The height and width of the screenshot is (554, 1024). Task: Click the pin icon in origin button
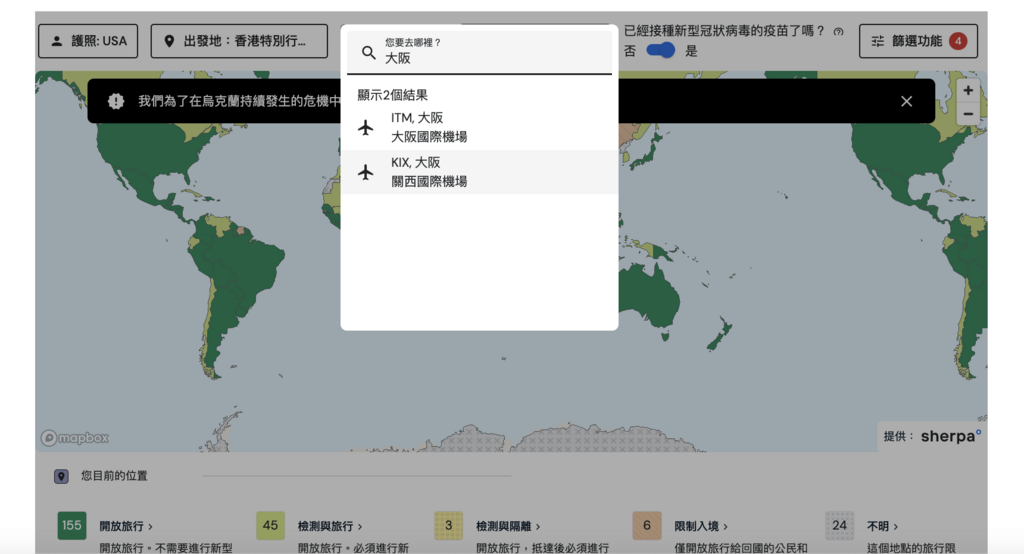(x=169, y=41)
